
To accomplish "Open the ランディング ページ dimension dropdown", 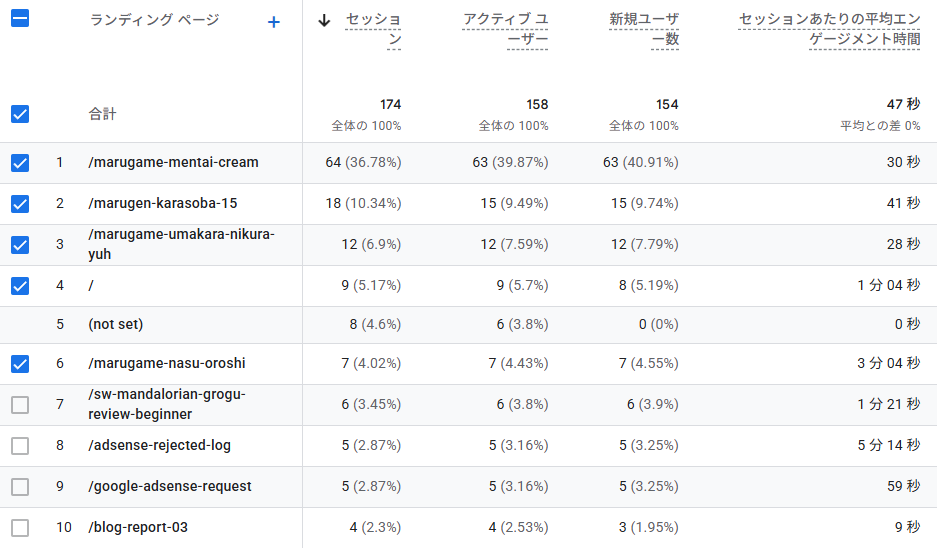I will pyautogui.click(x=154, y=20).
